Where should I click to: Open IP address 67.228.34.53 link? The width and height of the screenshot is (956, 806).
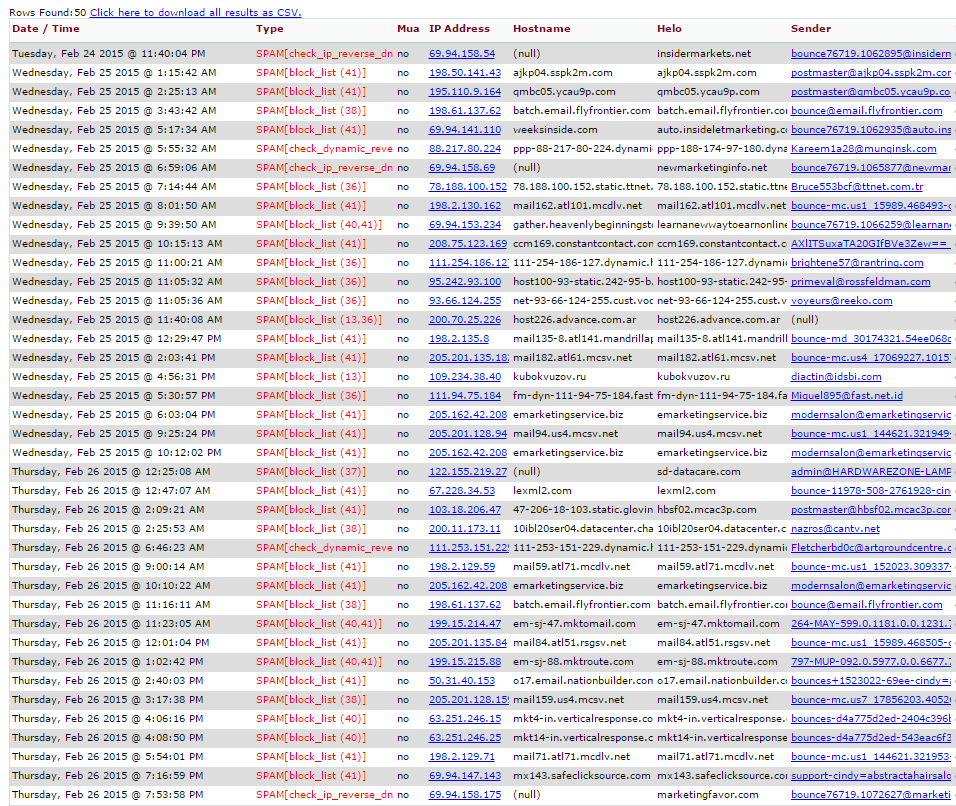point(461,491)
